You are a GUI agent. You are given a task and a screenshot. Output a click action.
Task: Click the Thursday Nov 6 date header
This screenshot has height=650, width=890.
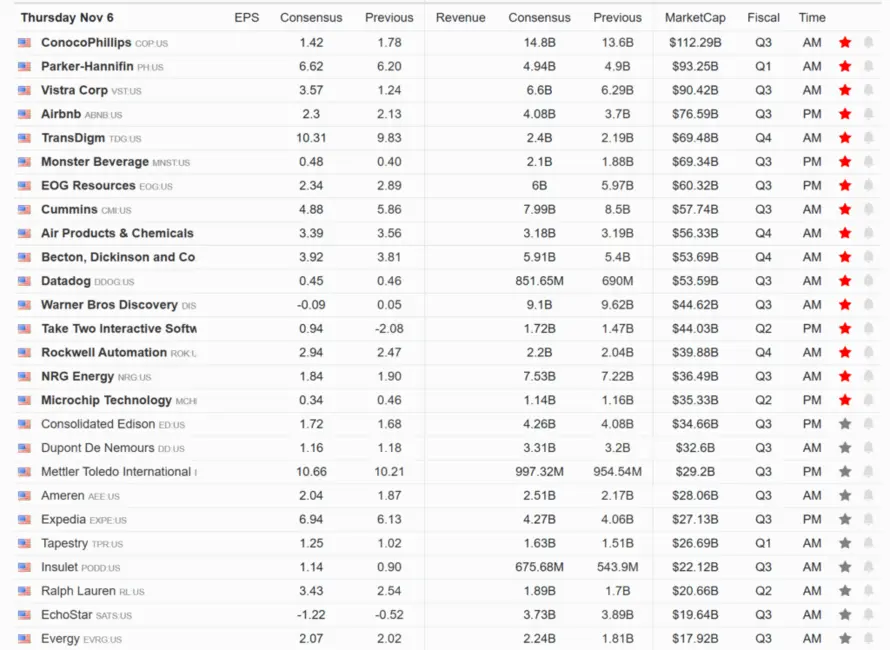[67, 18]
